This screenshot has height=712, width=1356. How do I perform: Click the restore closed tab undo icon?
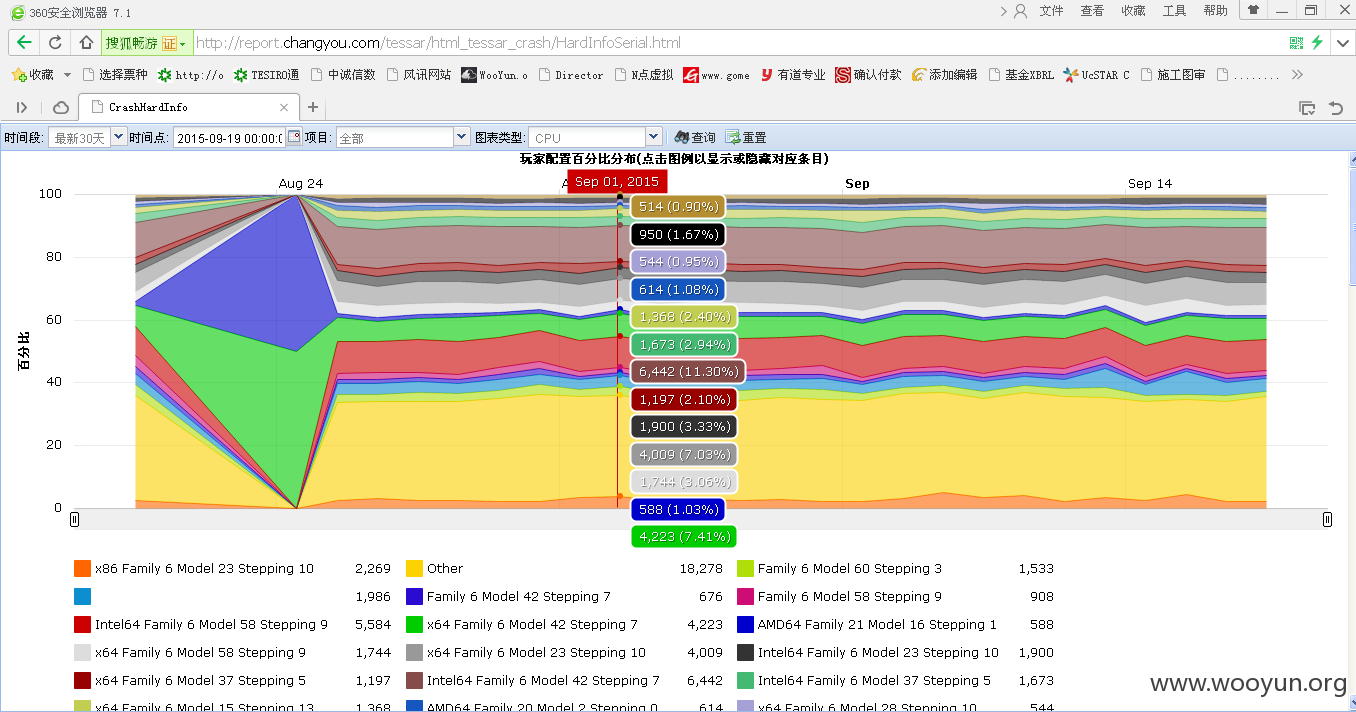pyautogui.click(x=1335, y=107)
